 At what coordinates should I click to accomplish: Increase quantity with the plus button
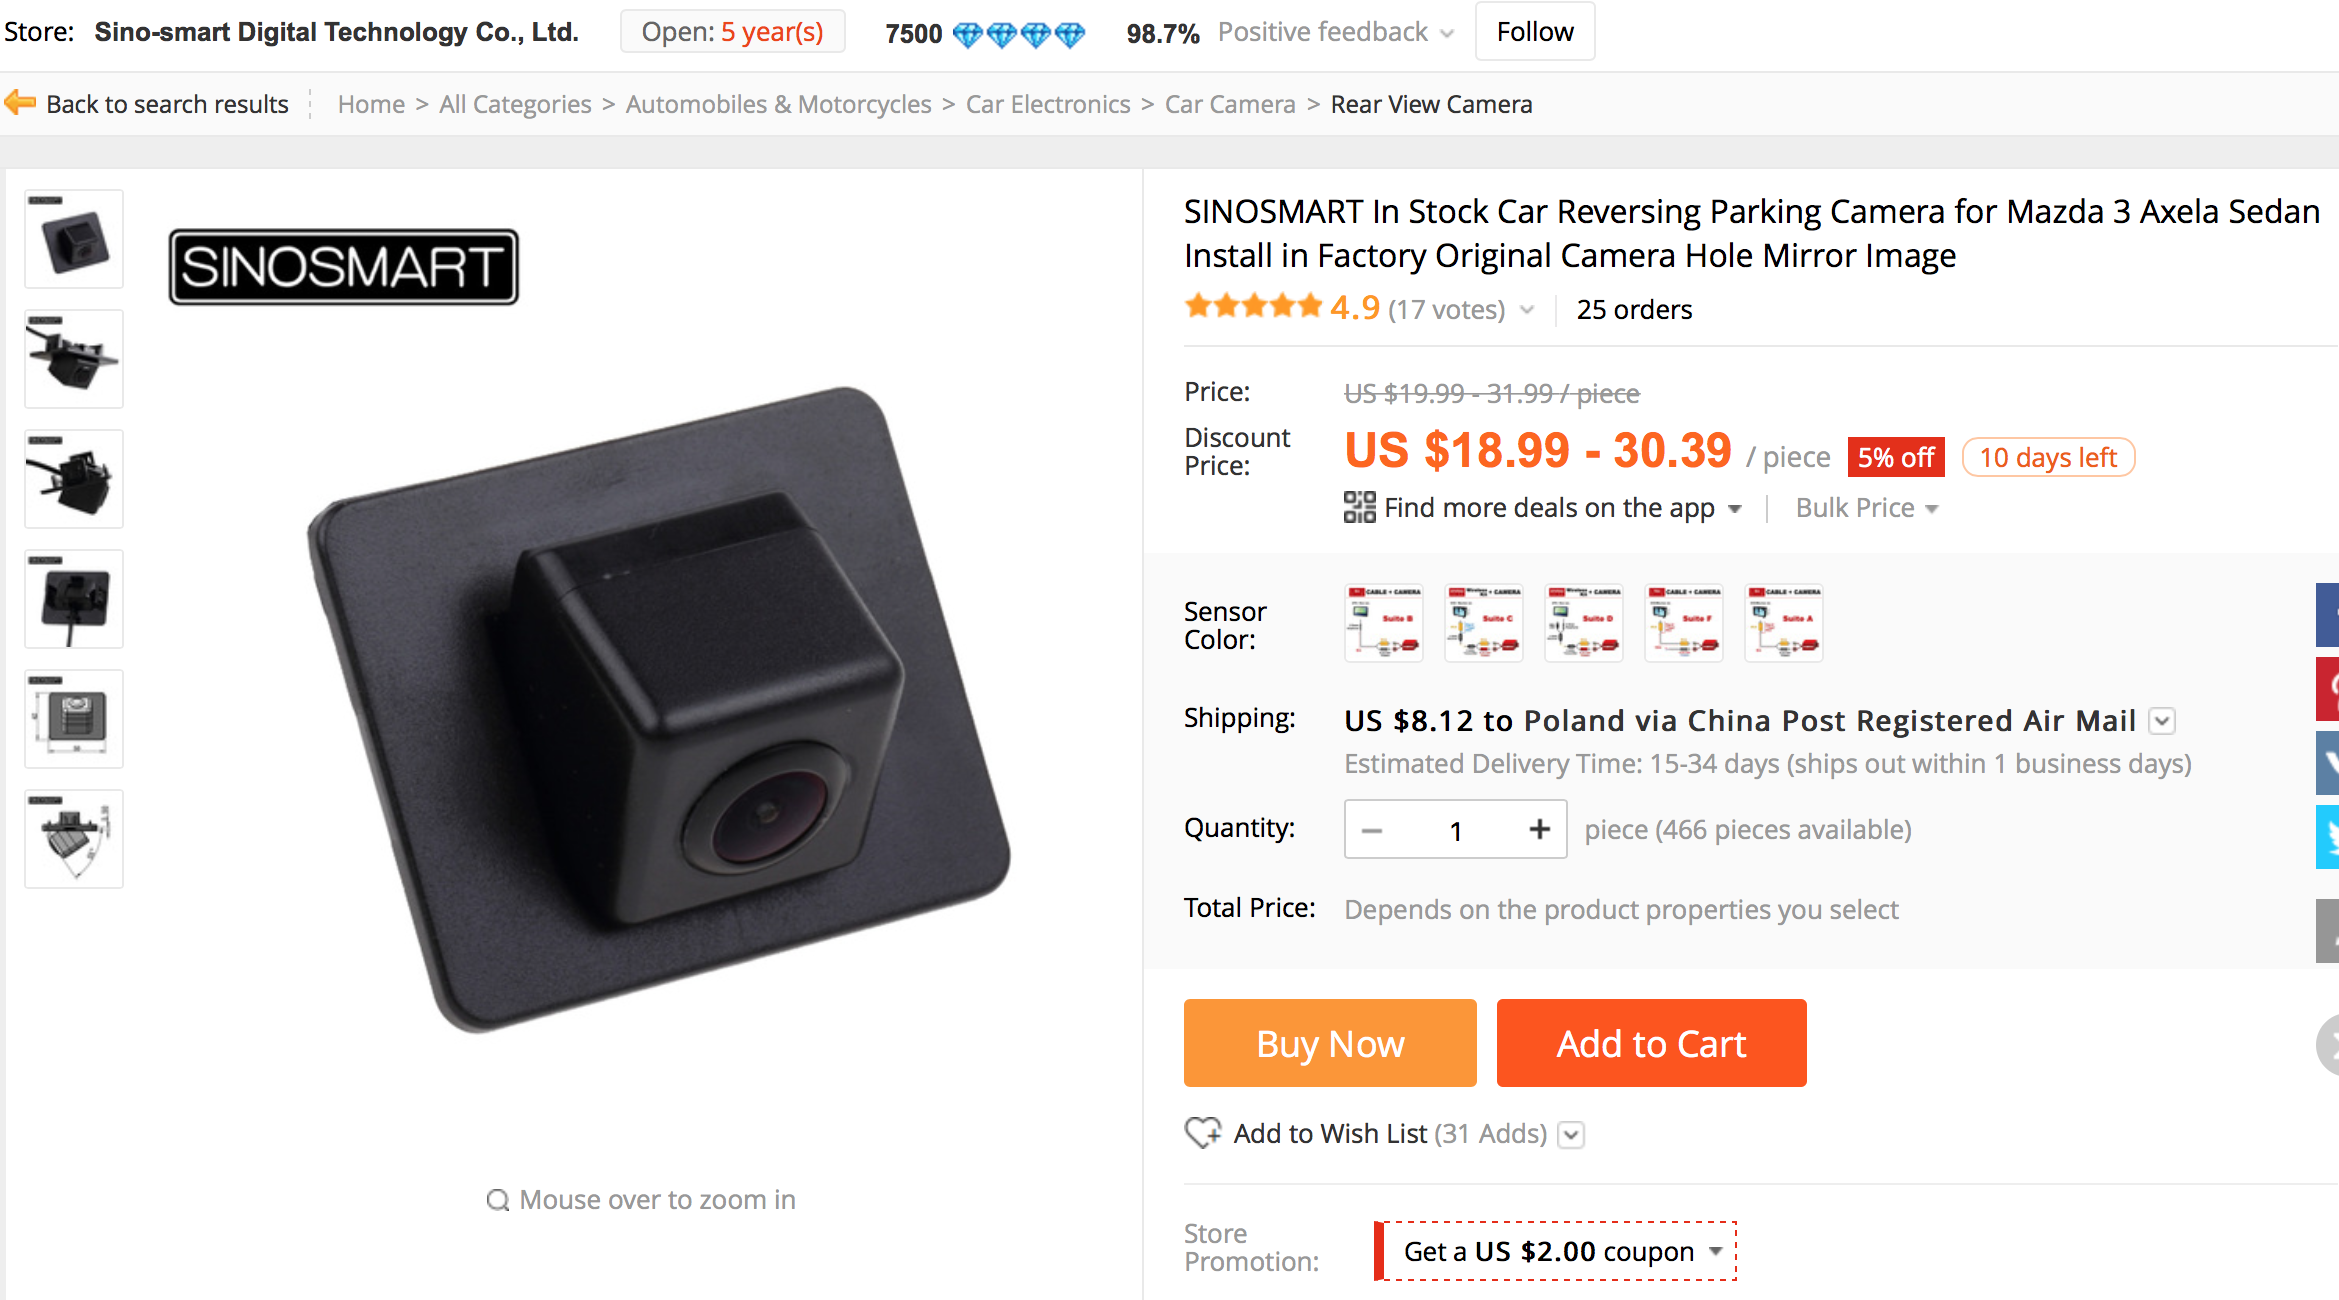(1539, 829)
